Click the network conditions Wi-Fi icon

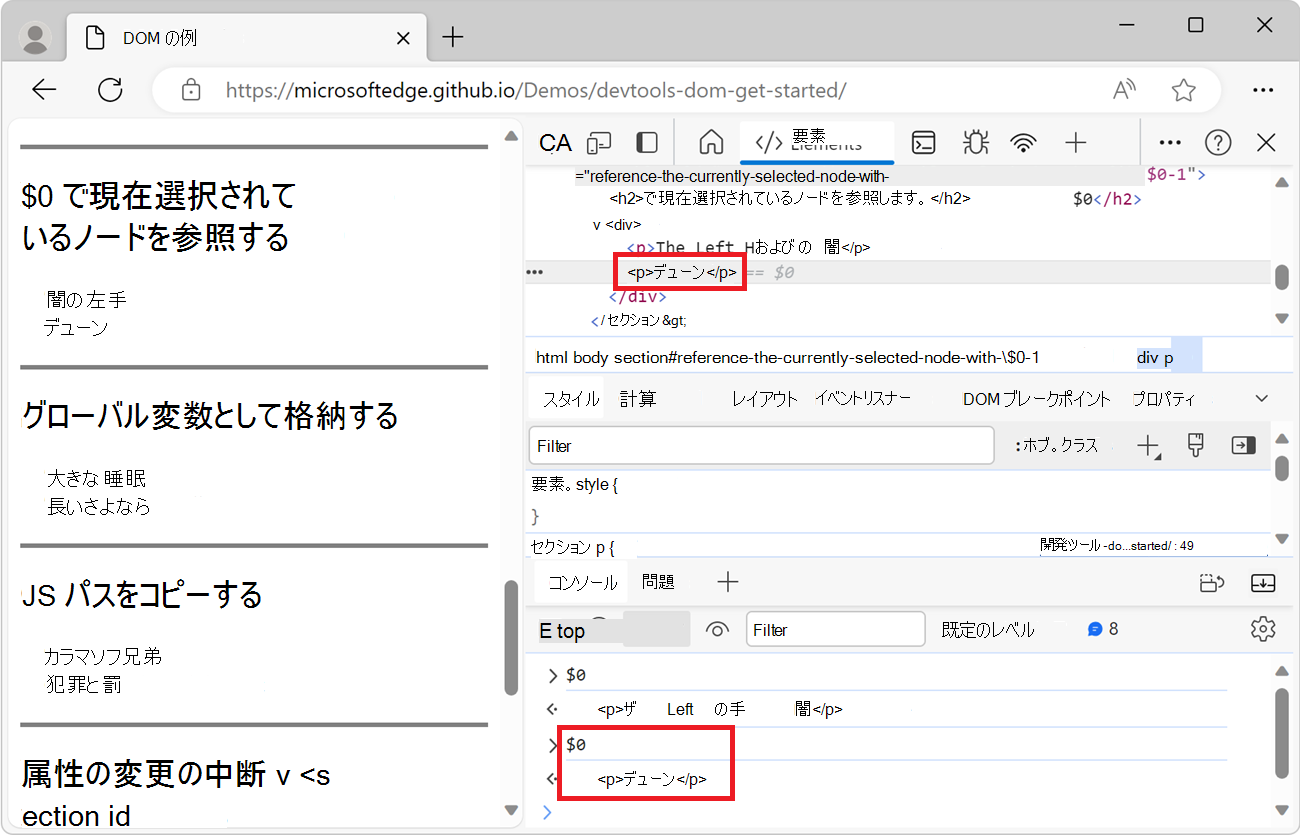pos(1023,142)
